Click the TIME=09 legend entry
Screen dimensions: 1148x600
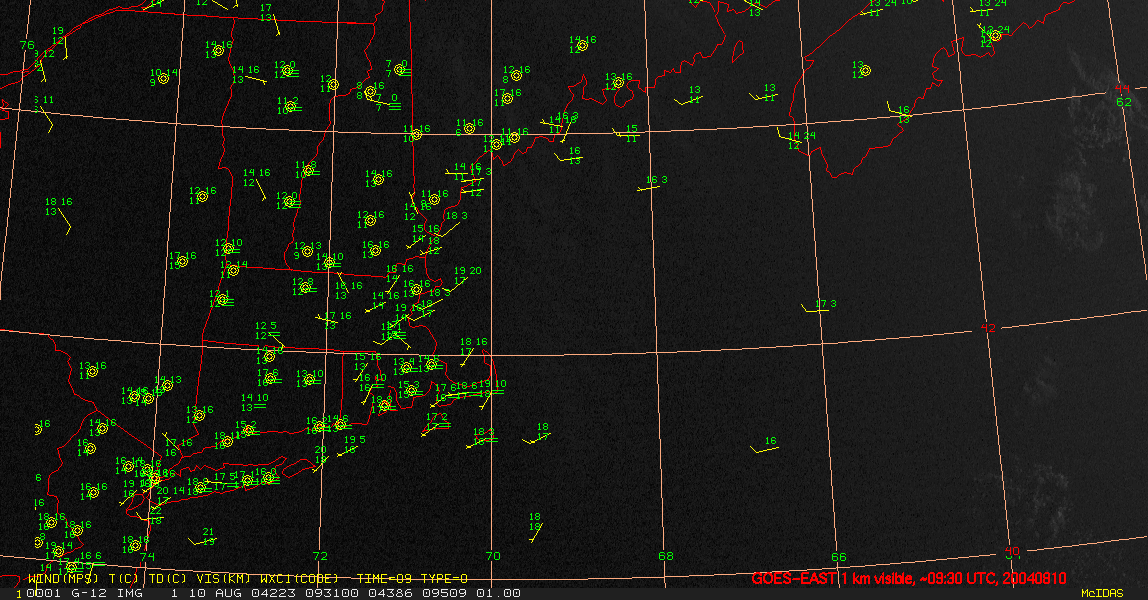[384, 579]
